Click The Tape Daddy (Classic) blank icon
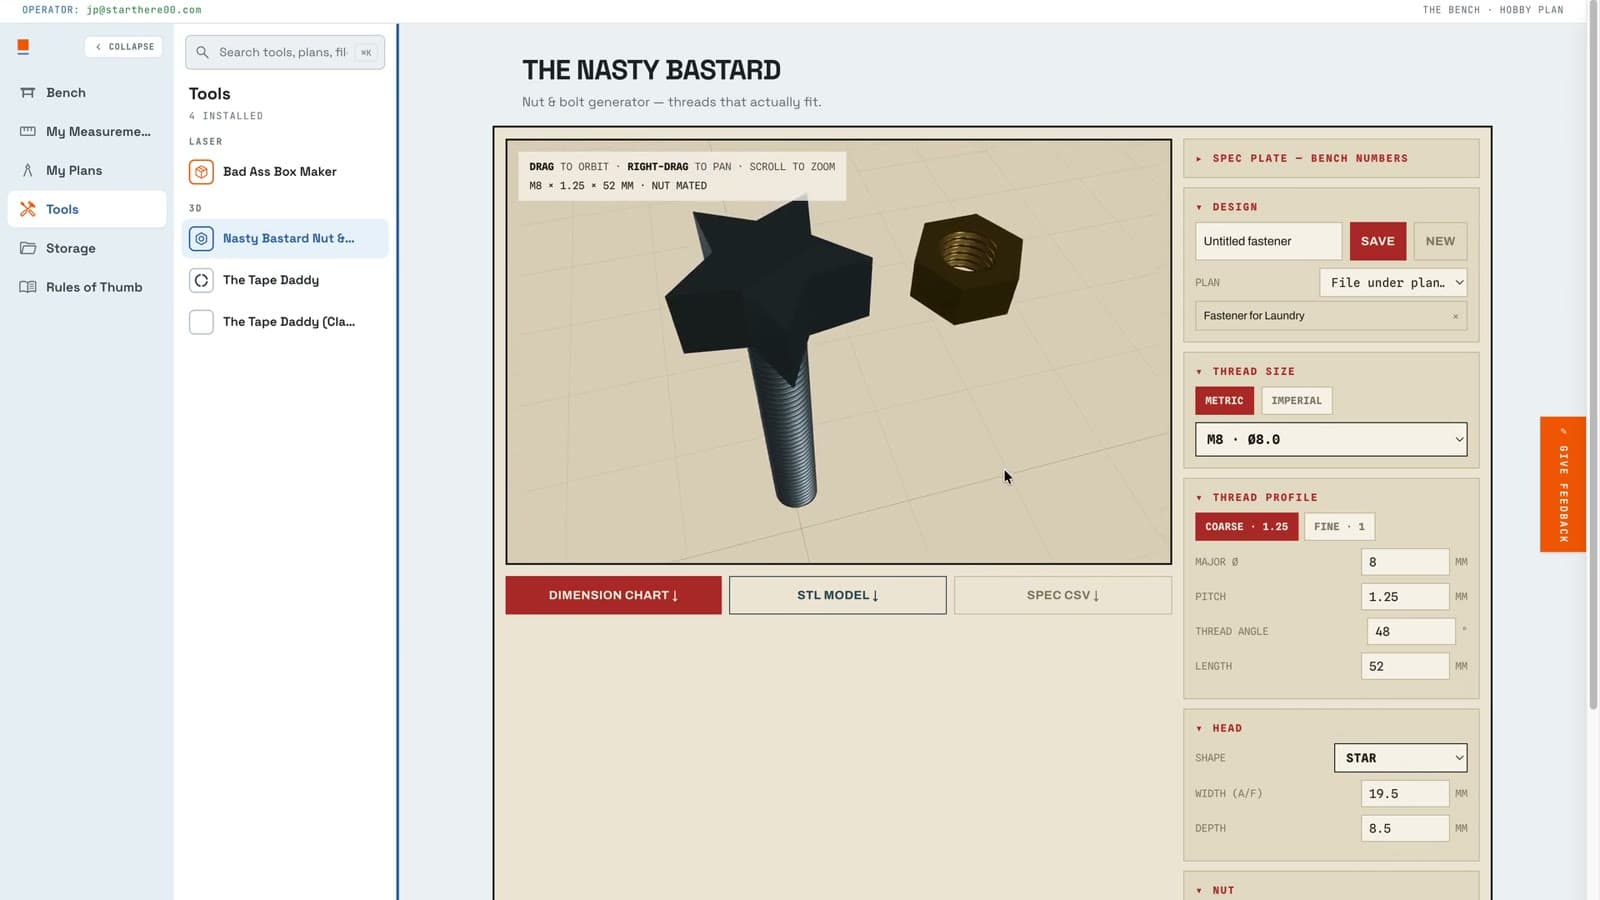 pyautogui.click(x=201, y=322)
